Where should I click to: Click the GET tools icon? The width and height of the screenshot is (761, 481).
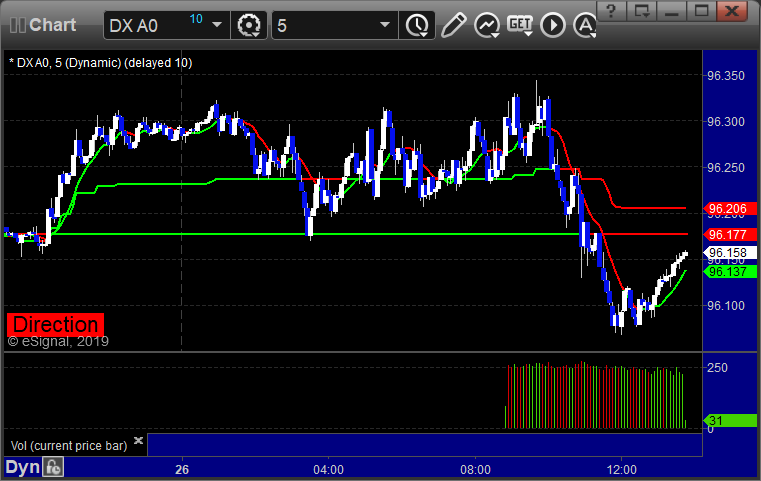click(520, 25)
